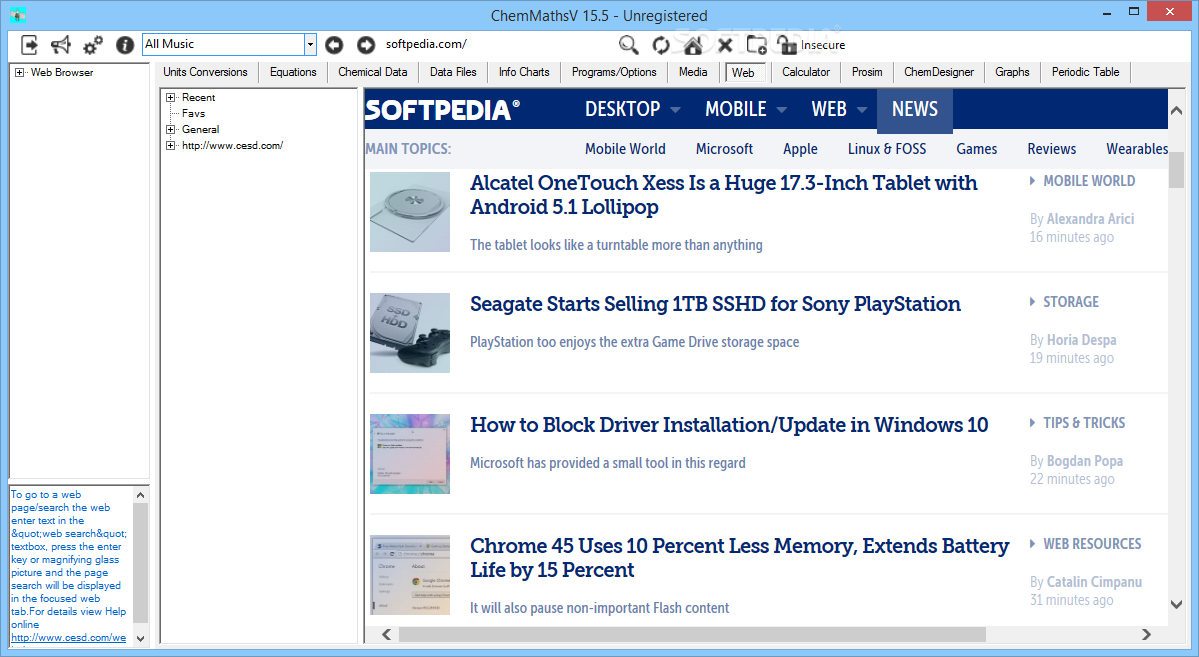Click the STORAGE category link
This screenshot has height=657, width=1199.
1071,302
